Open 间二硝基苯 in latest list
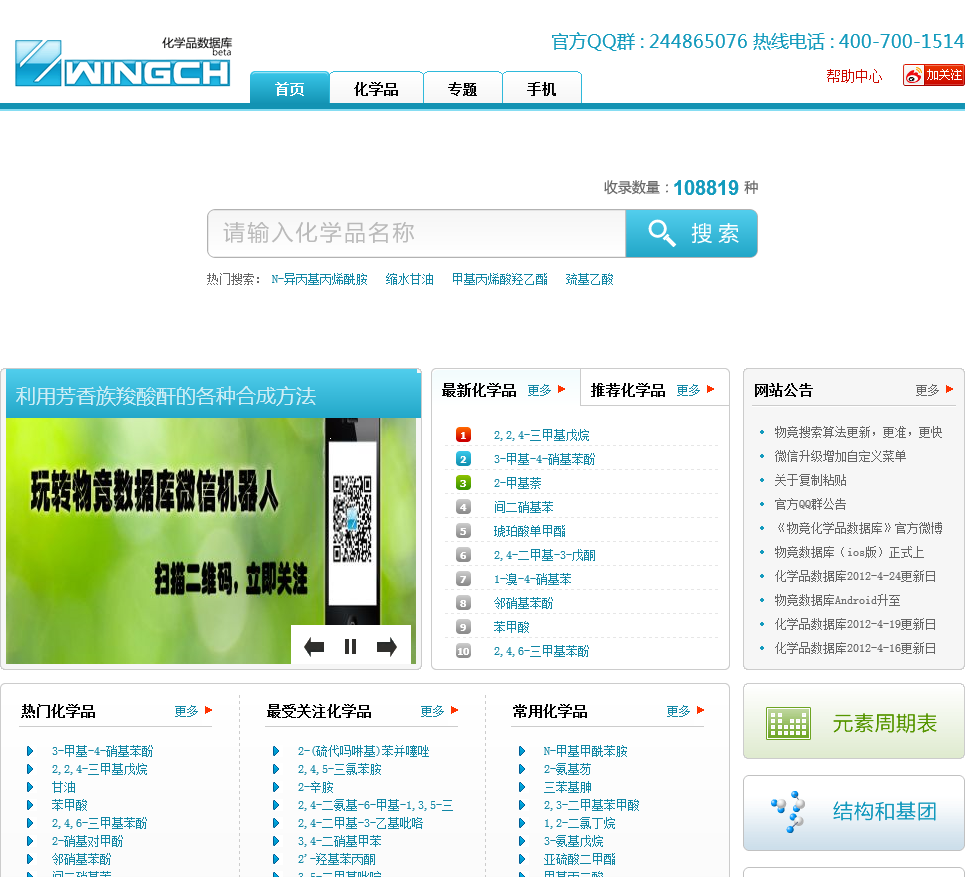 click(523, 507)
